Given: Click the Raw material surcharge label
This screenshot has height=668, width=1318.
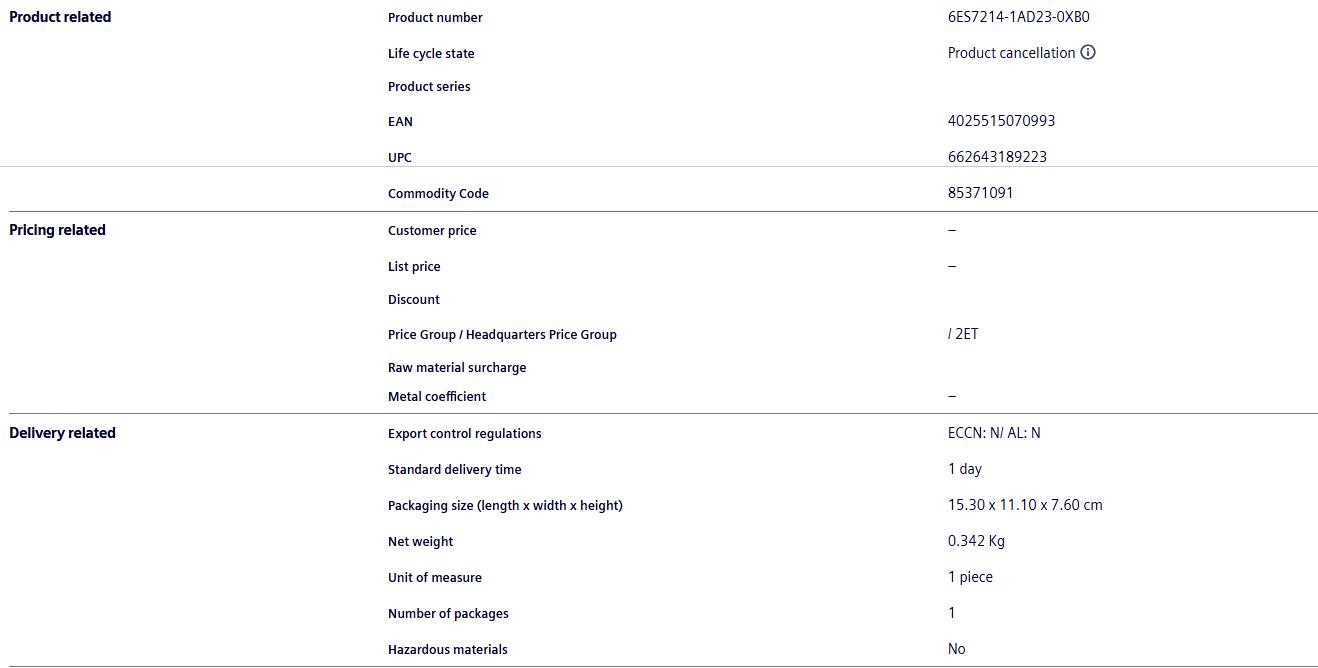Looking at the screenshot, I should (x=457, y=368).
